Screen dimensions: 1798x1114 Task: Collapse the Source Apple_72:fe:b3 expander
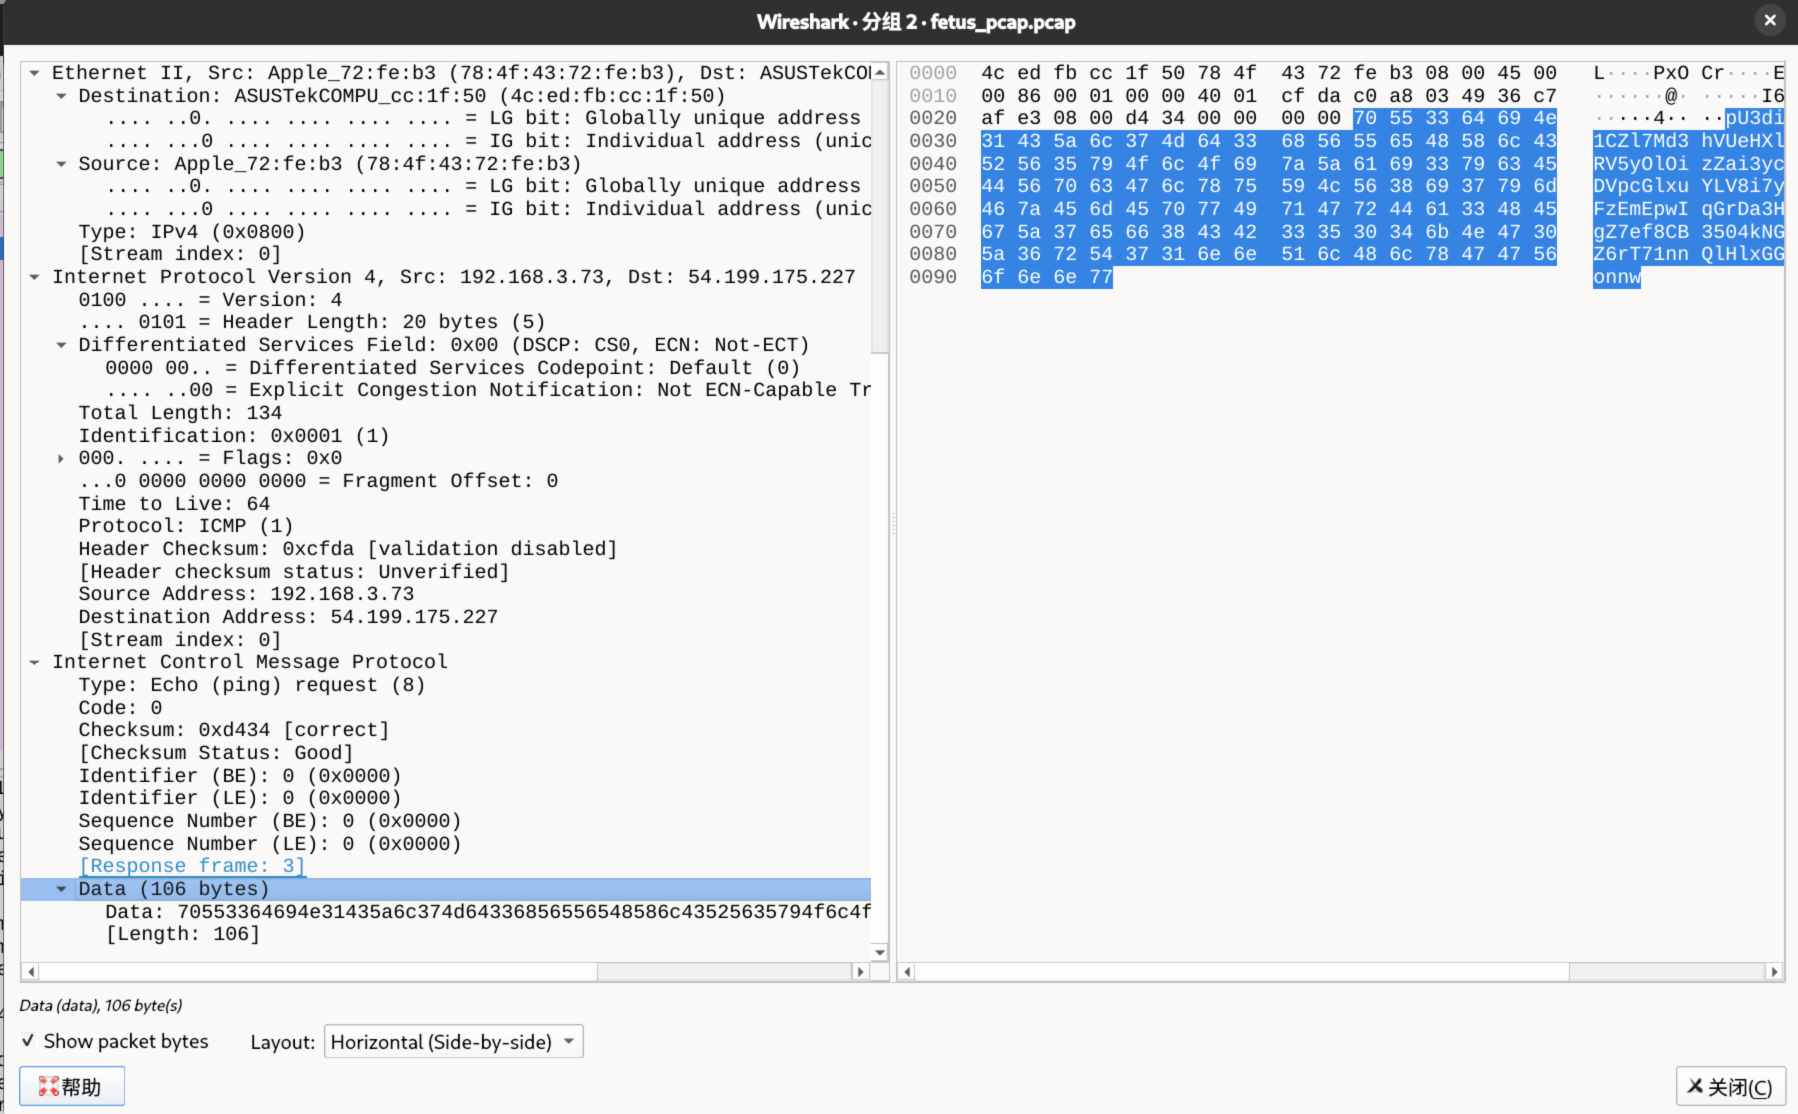[61, 164]
